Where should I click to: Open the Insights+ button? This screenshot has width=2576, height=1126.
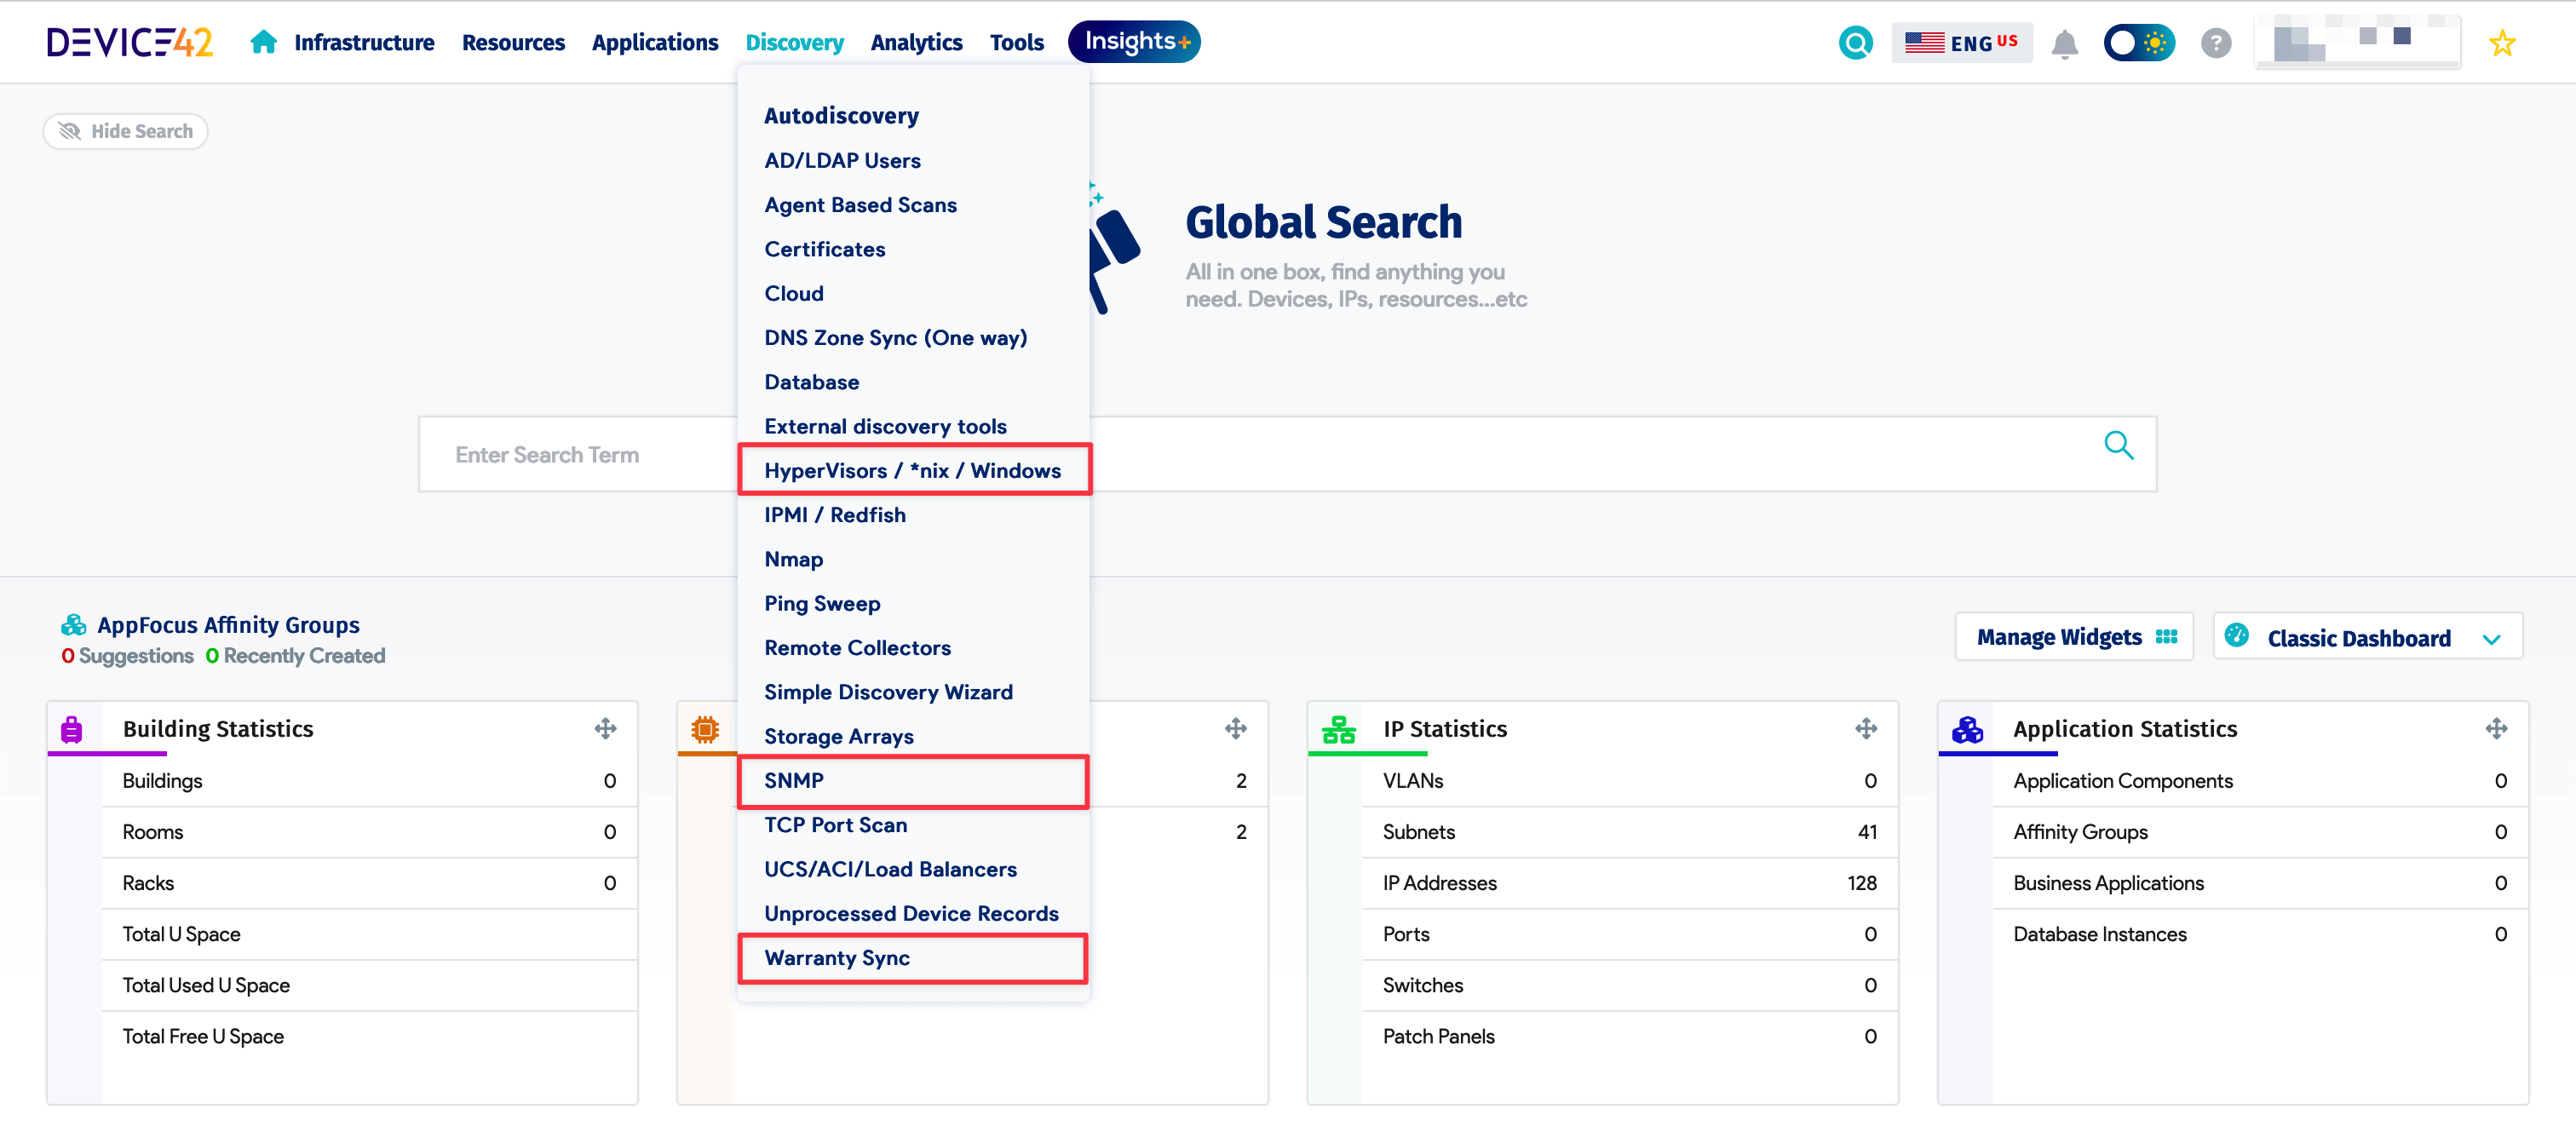pos(1134,42)
